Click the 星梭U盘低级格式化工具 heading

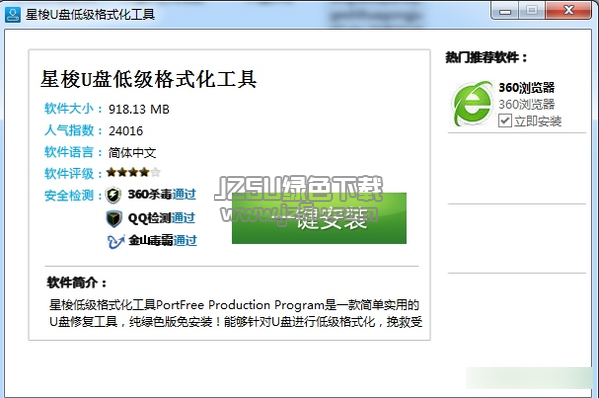(x=149, y=79)
